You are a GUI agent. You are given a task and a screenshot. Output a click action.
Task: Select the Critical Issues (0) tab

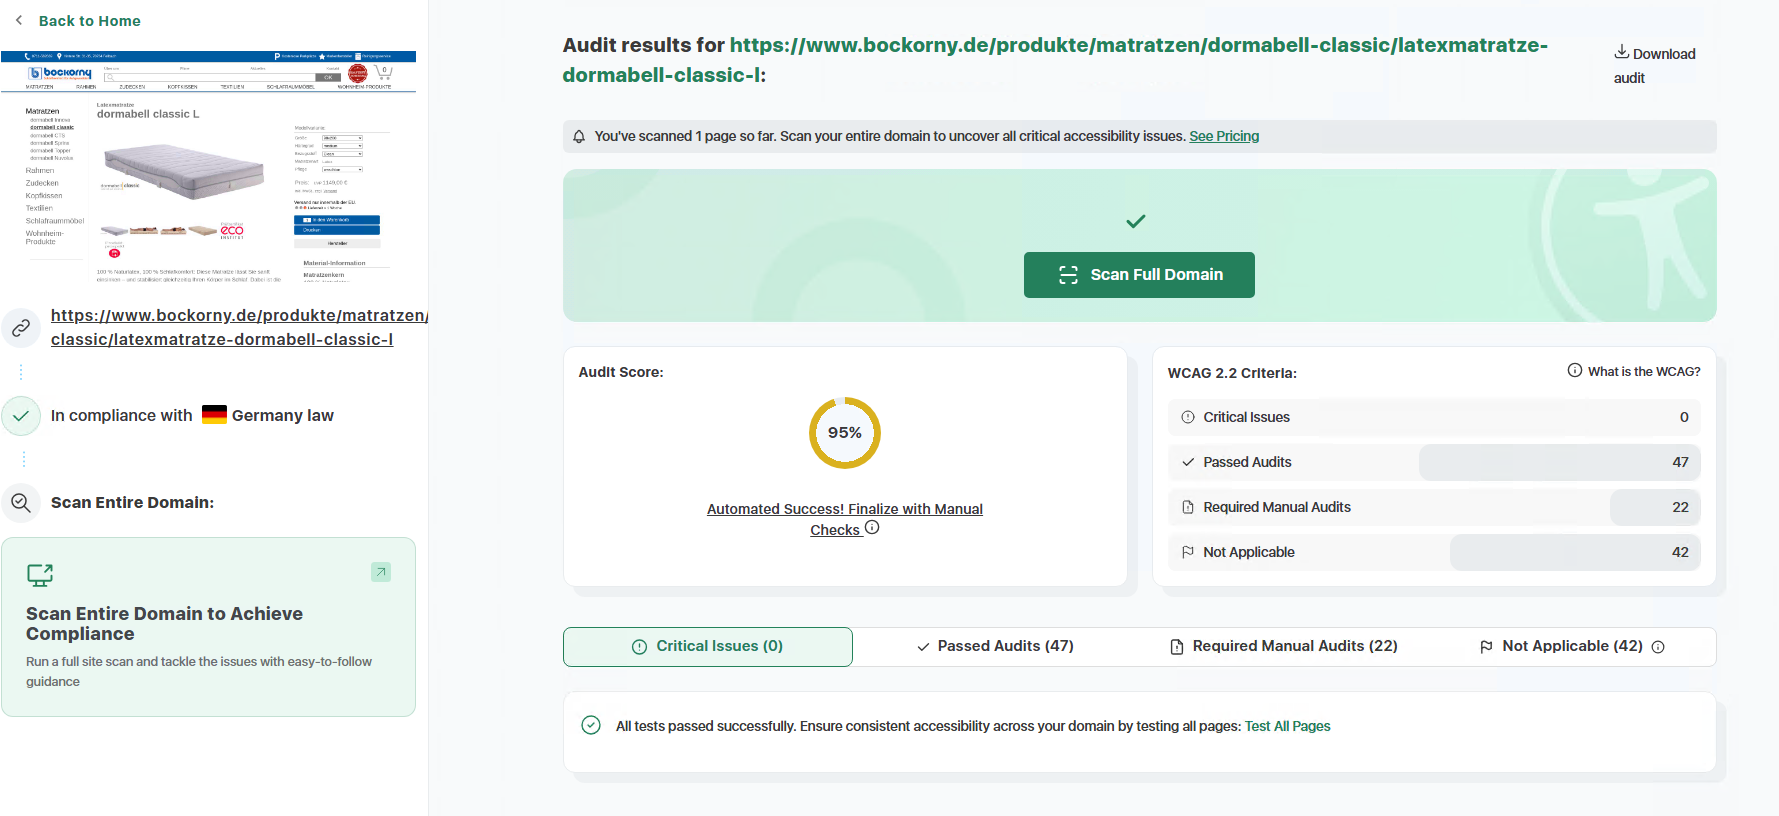pos(708,647)
